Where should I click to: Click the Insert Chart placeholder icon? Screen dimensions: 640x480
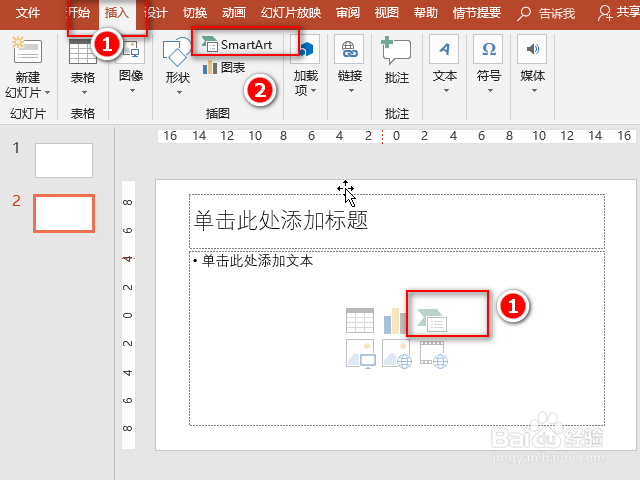click(394, 320)
